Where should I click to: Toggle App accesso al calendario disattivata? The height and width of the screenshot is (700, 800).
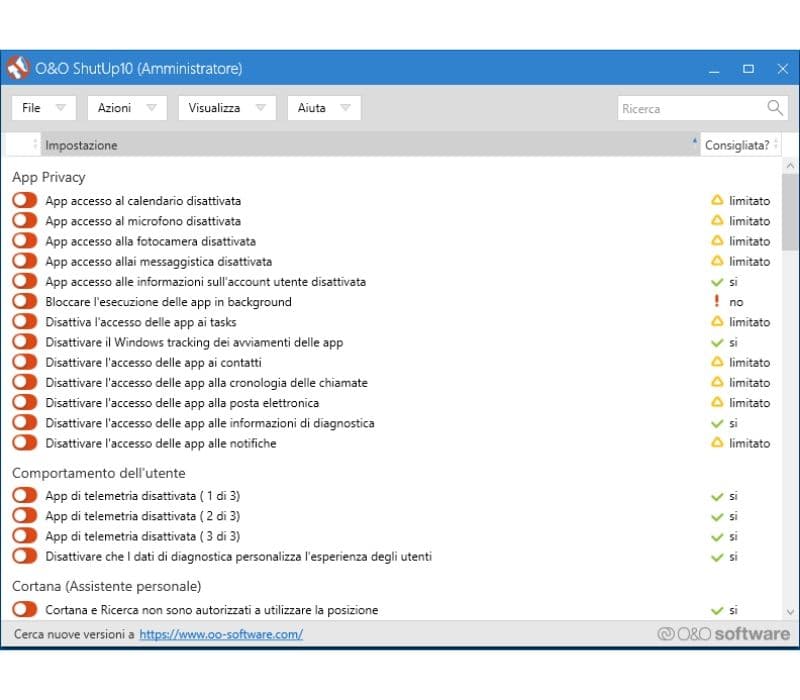click(x=25, y=200)
